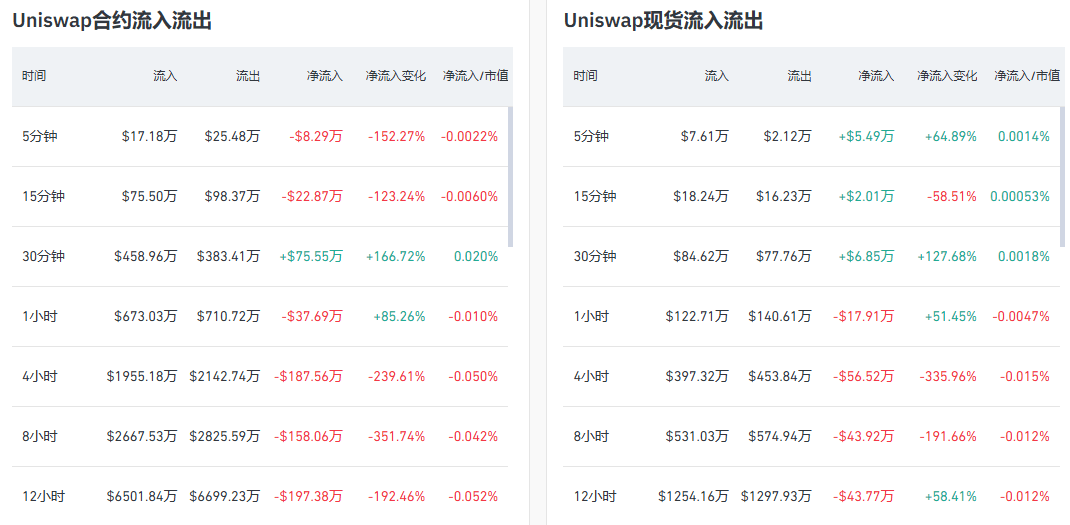The image size is (1070, 525).
Task: Click the -351.74% change value
Action: (x=396, y=437)
